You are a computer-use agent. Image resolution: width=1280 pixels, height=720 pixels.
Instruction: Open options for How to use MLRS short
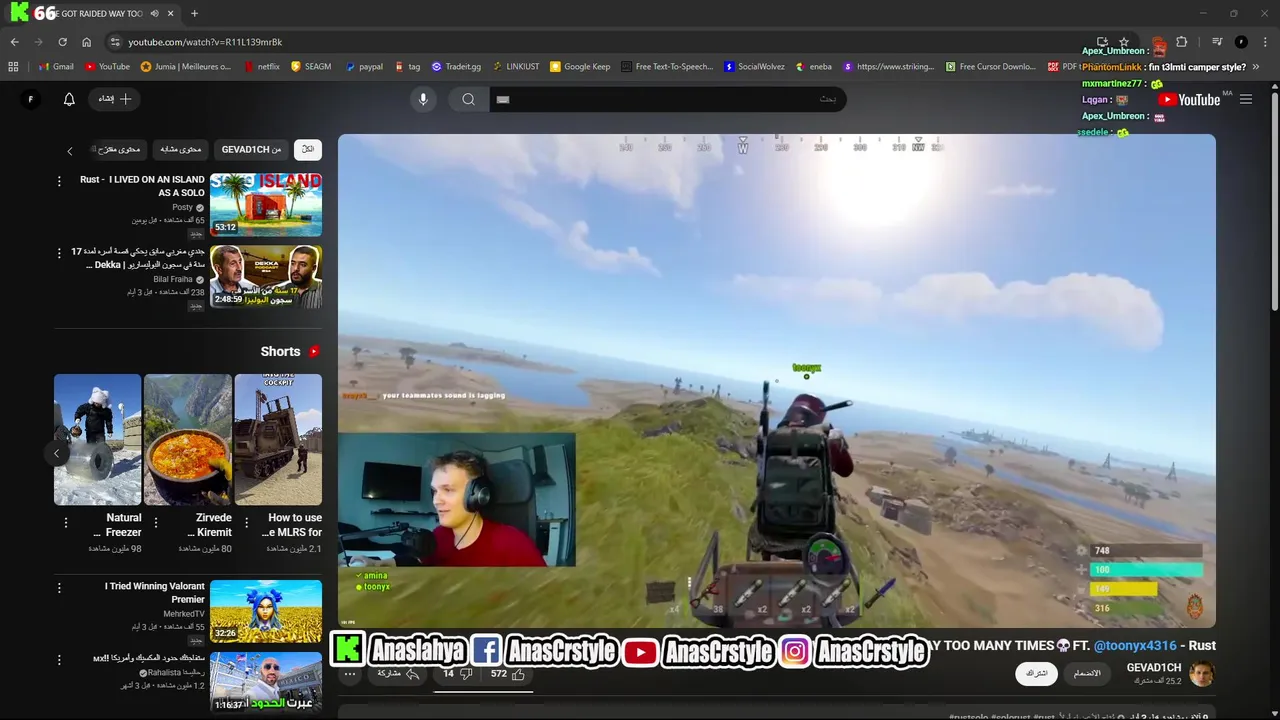tap(246, 523)
